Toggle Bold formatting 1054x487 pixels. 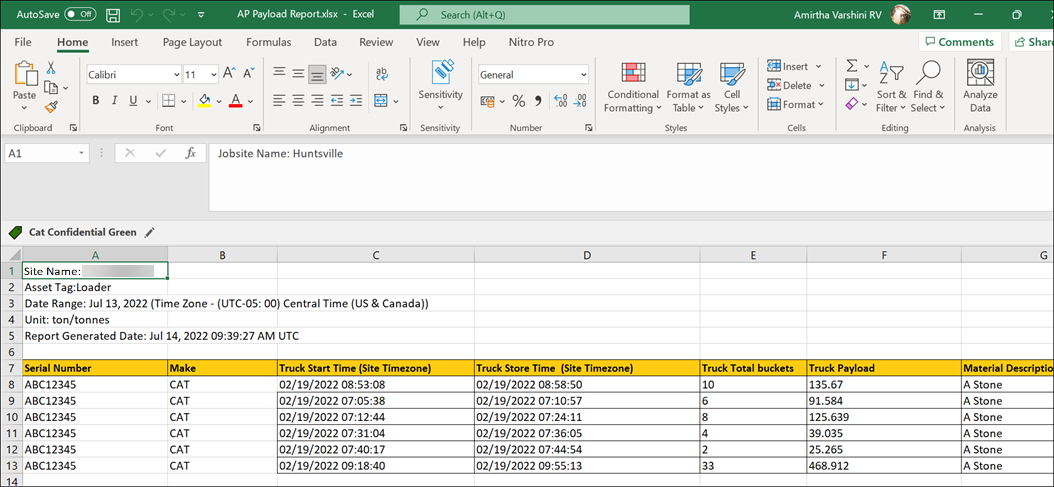pyautogui.click(x=96, y=101)
